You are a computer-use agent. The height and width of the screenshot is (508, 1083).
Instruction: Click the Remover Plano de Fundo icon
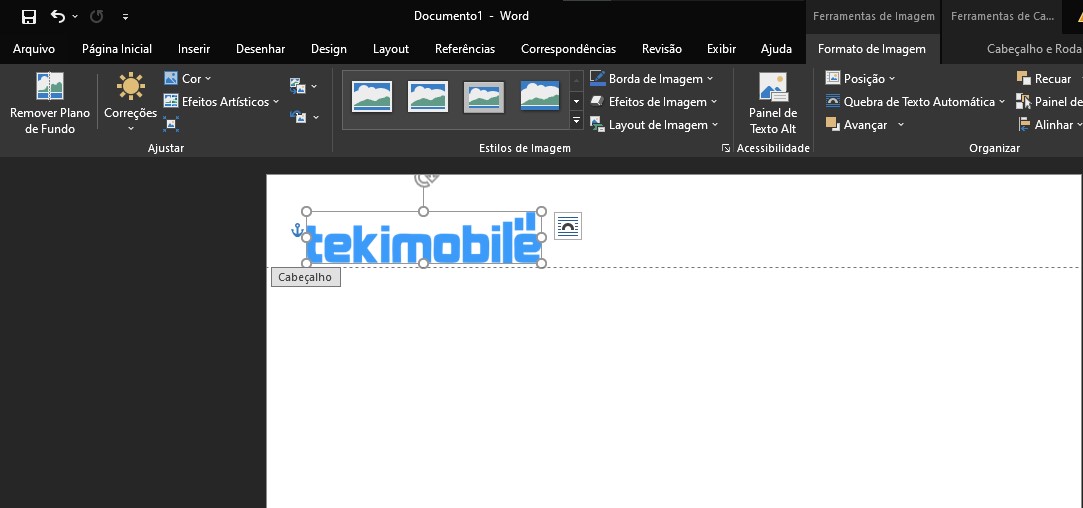point(50,86)
